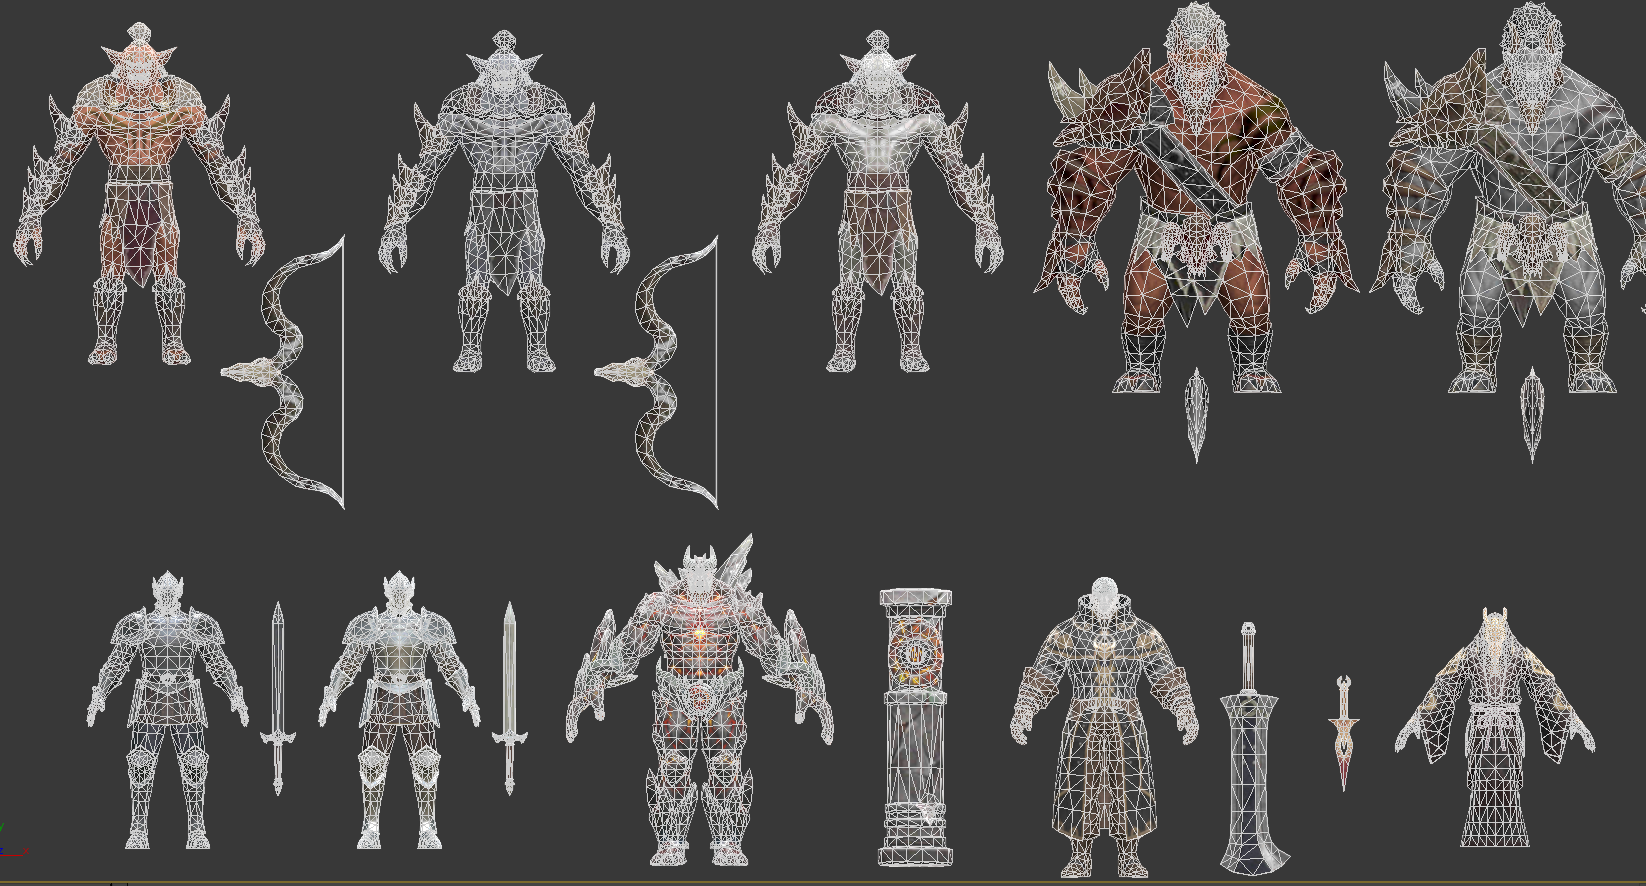Pick the bow right of the red-skinned creature

point(283,372)
